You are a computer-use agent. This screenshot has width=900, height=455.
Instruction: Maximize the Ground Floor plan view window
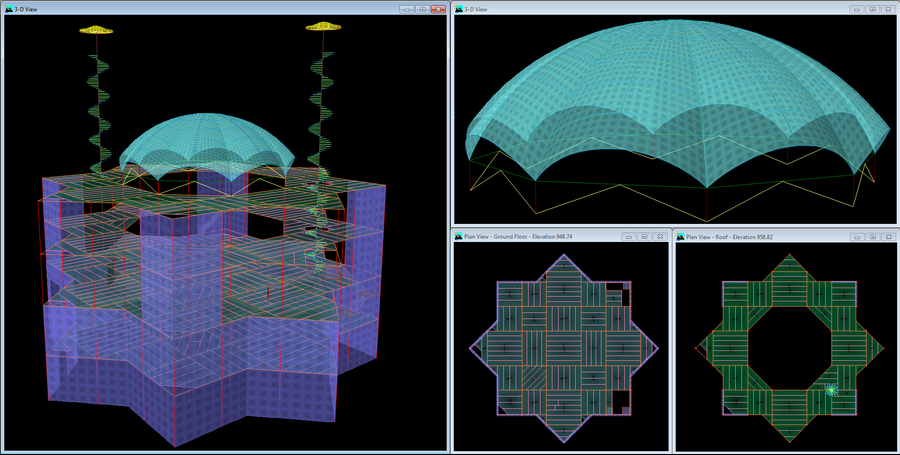click(644, 237)
